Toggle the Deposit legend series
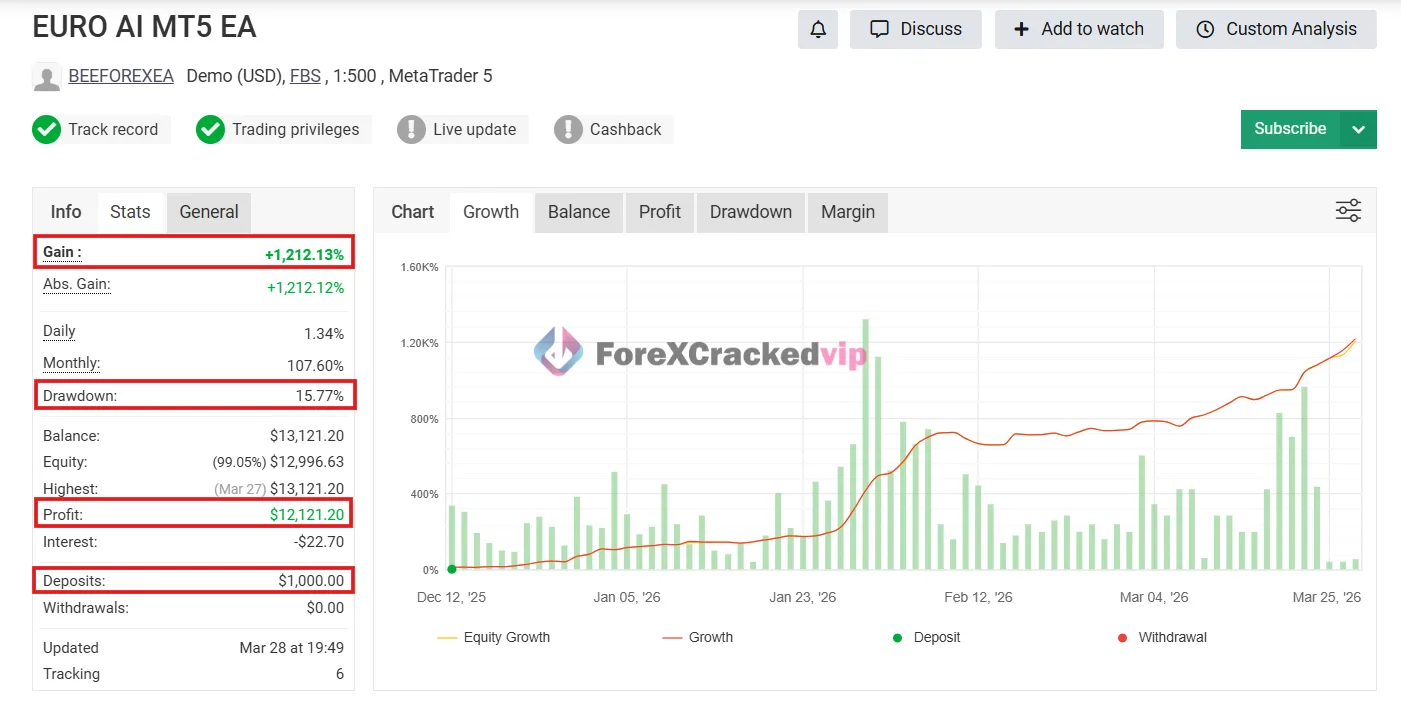Image resolution: width=1401 pixels, height=706 pixels. 926,637
